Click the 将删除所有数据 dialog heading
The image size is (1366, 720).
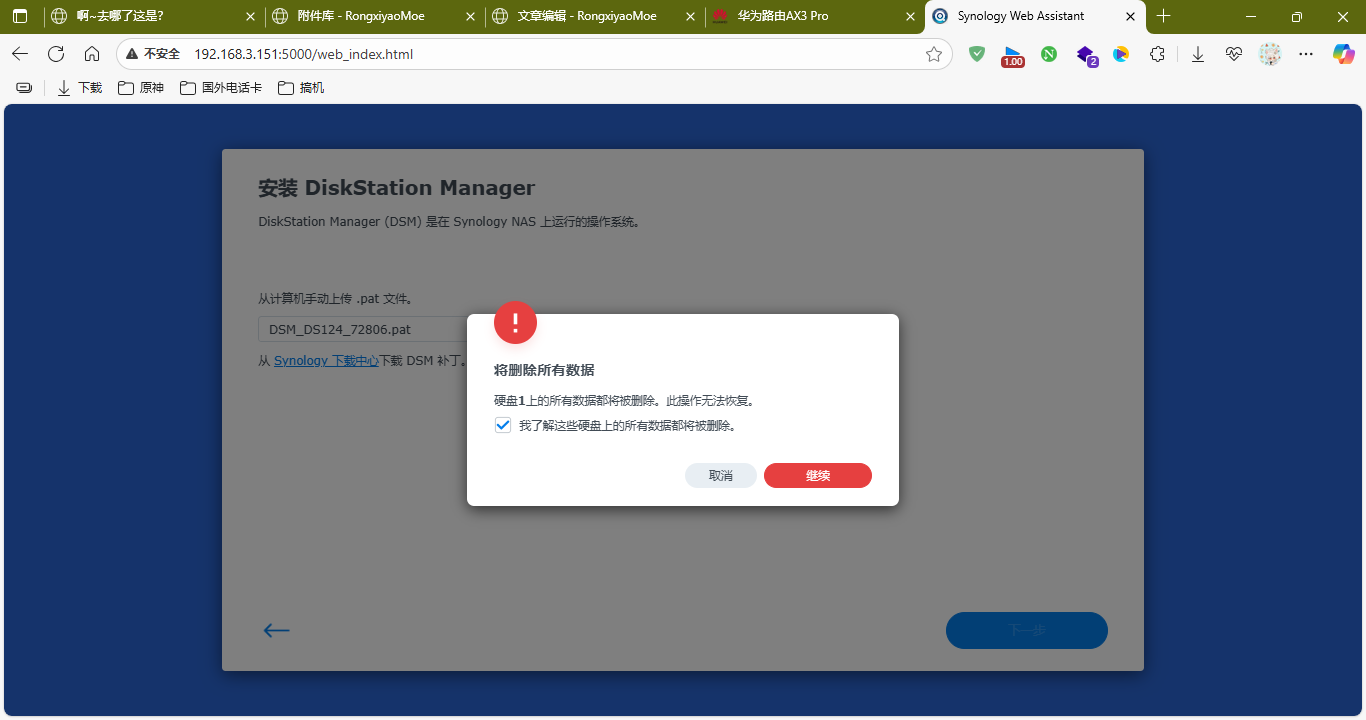pos(544,370)
